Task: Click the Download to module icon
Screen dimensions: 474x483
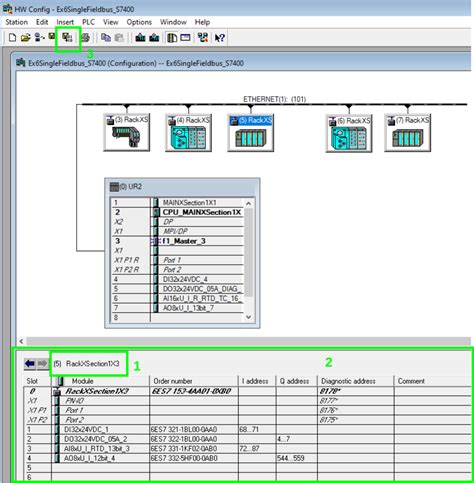Action: [140, 38]
